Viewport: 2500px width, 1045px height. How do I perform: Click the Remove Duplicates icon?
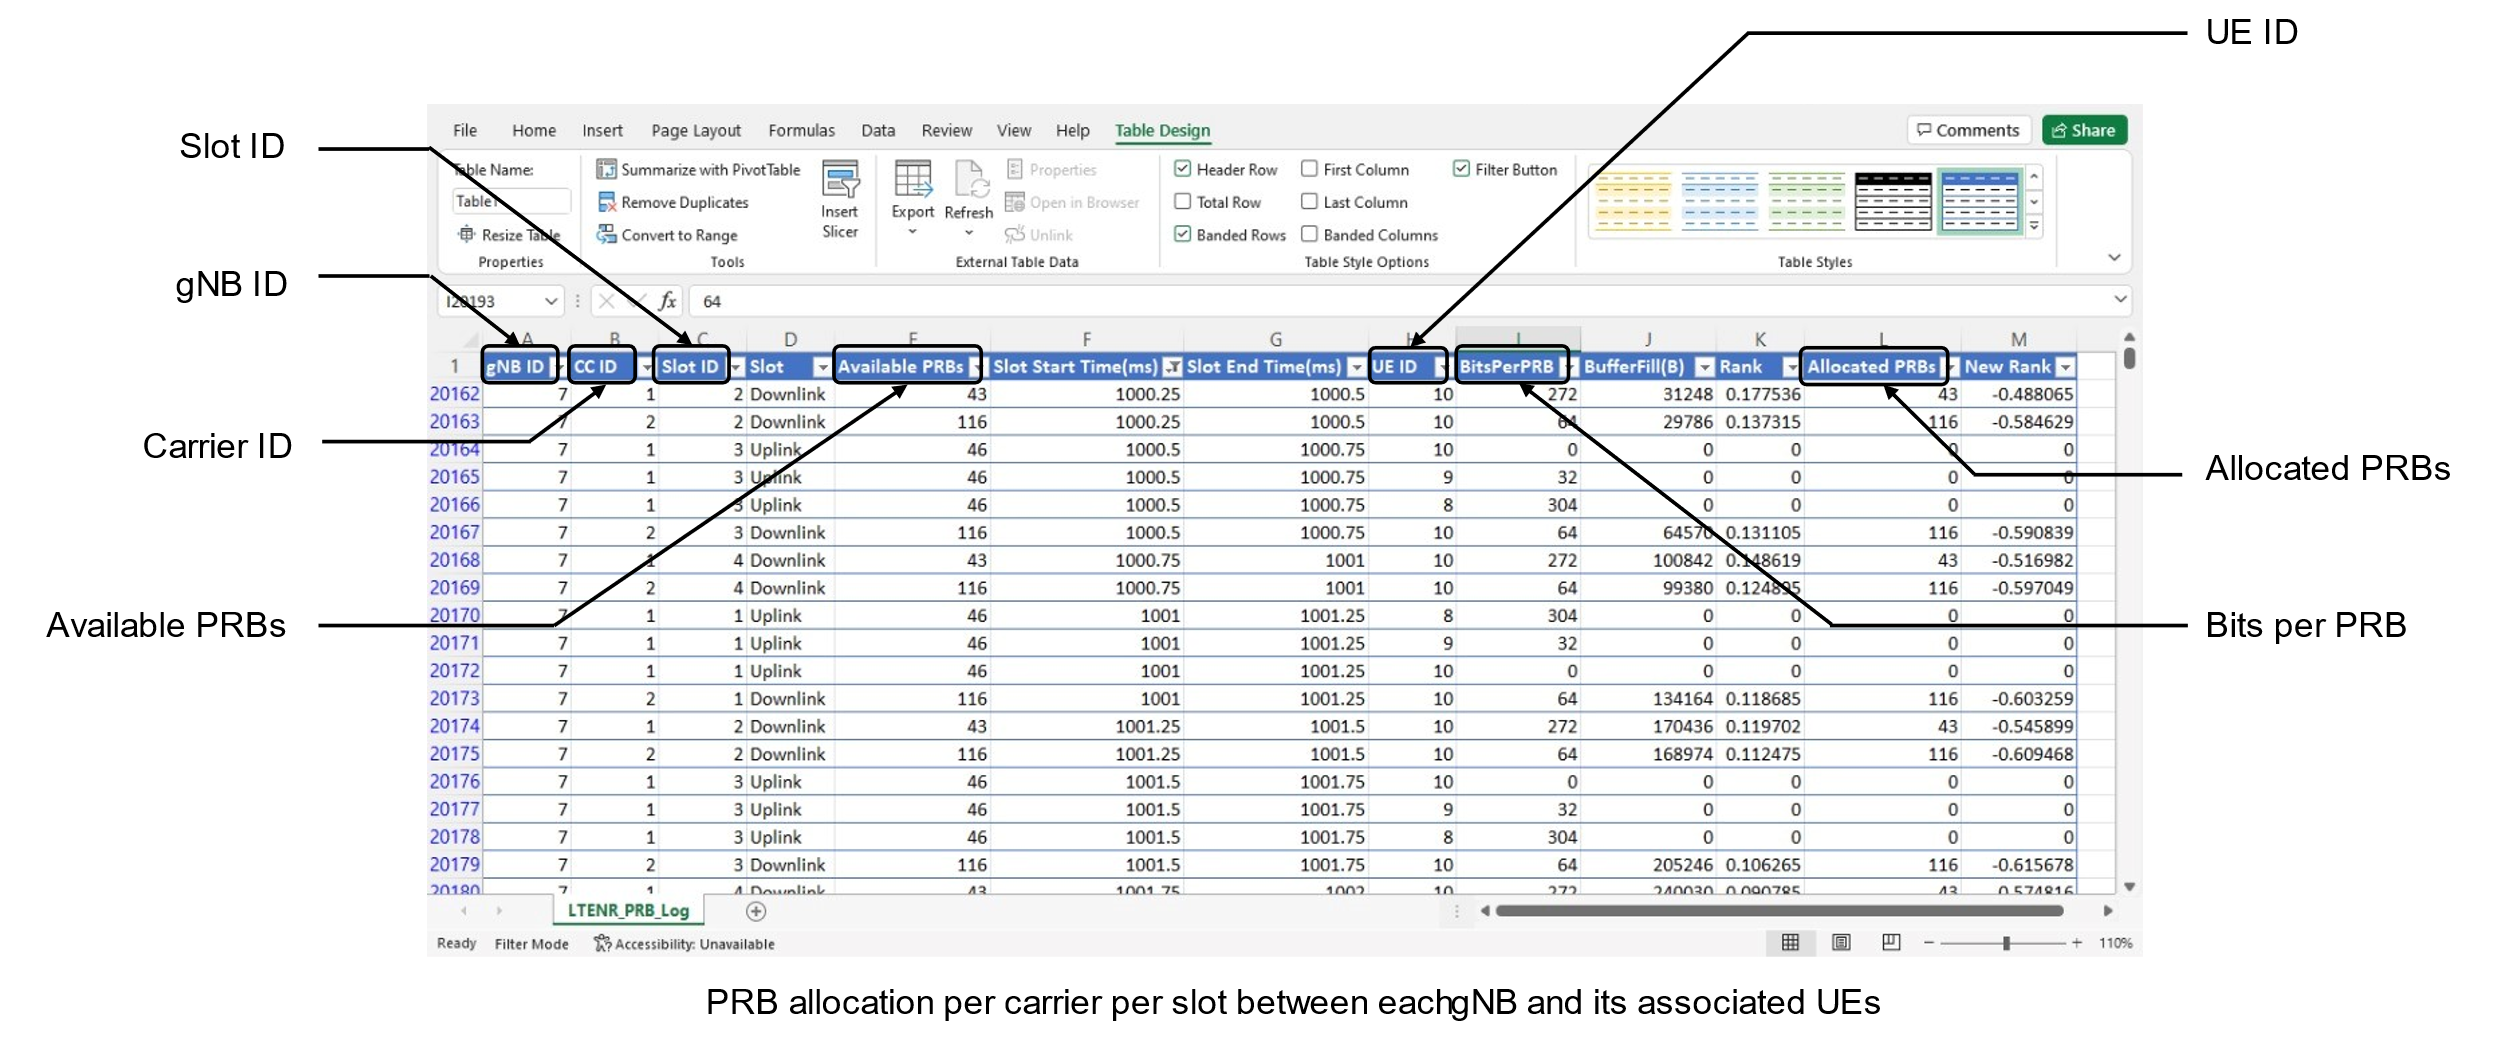[x=606, y=202]
